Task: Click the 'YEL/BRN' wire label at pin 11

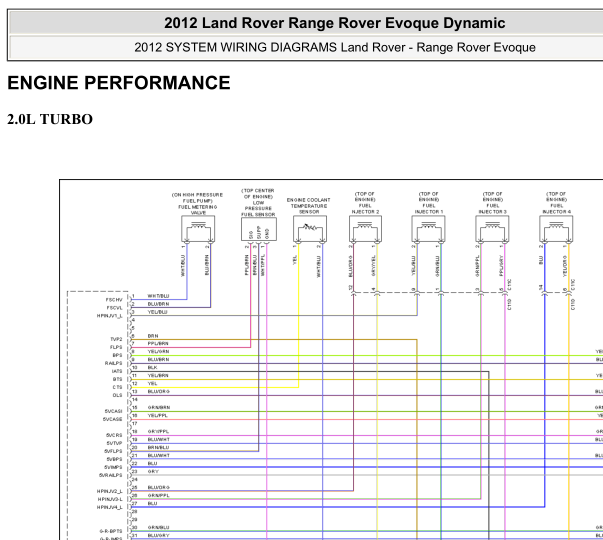Action: (158, 376)
